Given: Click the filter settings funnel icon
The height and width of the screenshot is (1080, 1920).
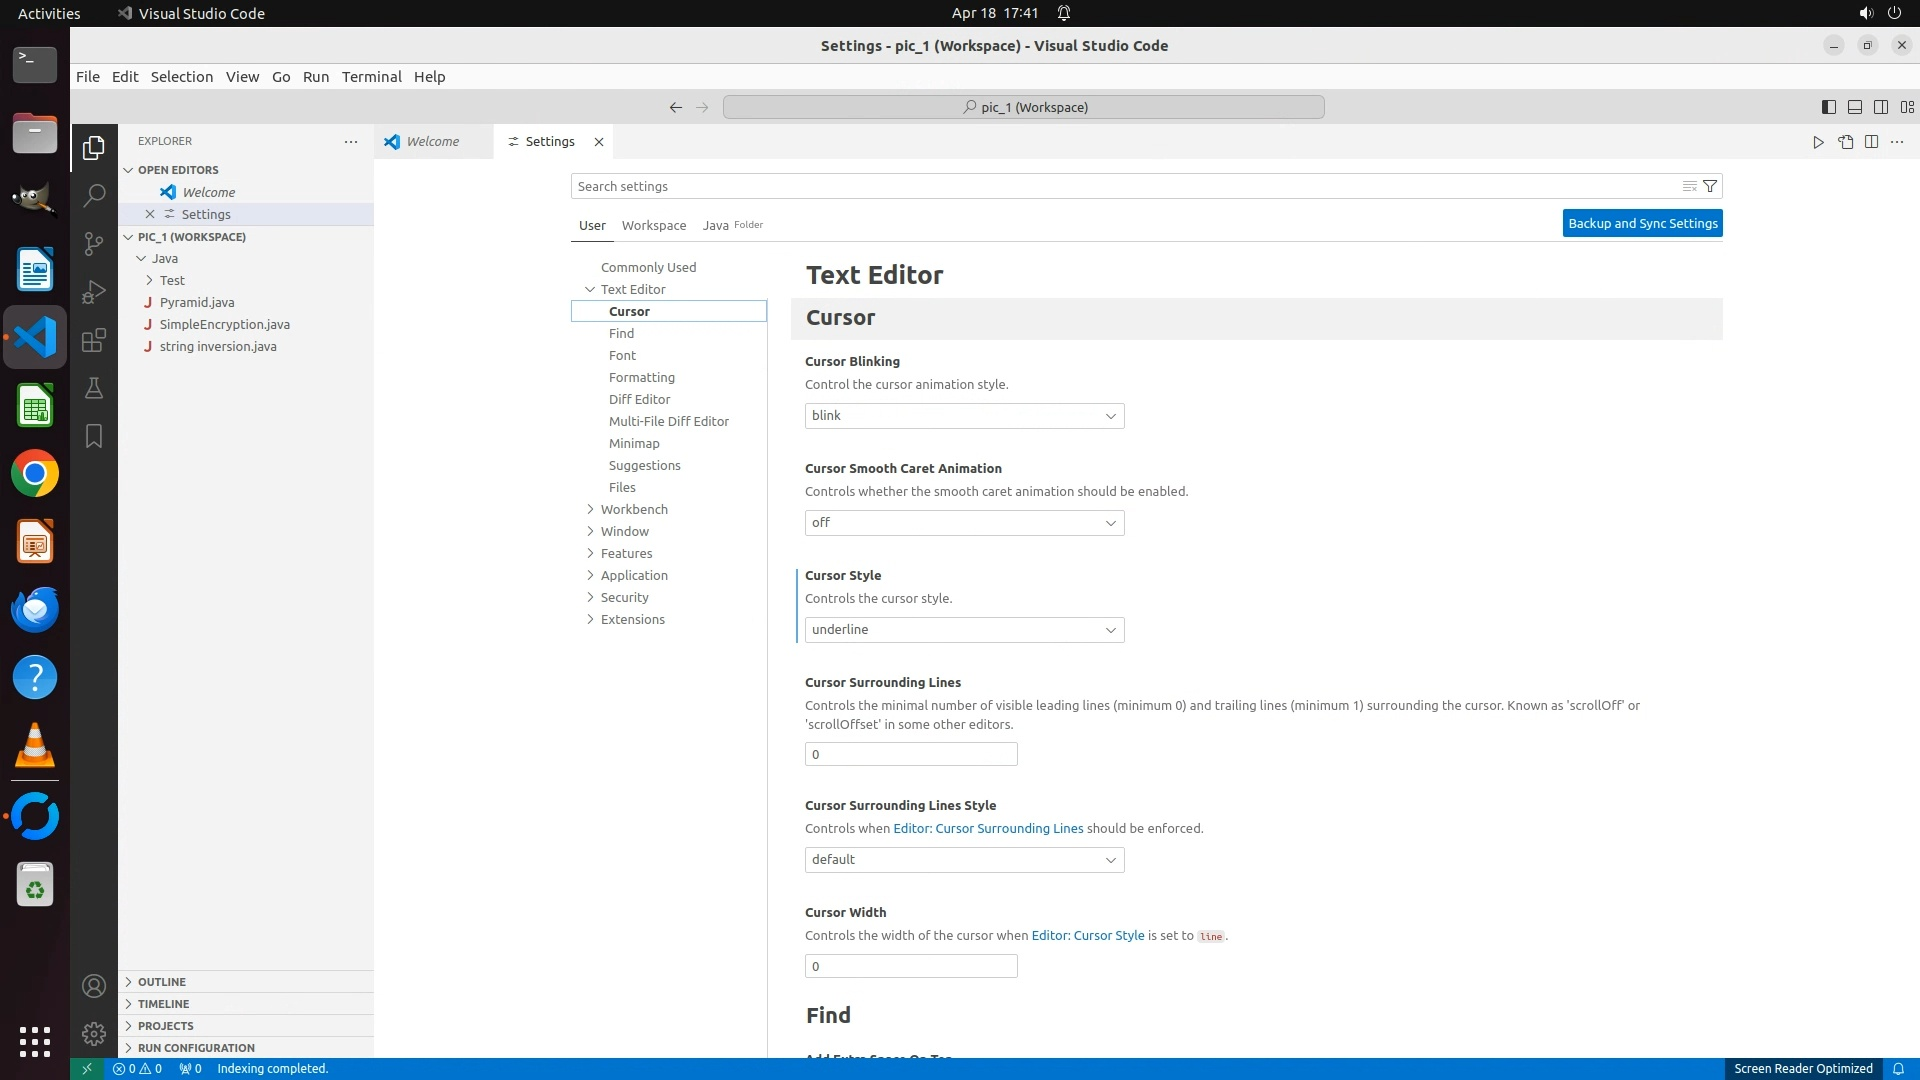Looking at the screenshot, I should point(1710,186).
